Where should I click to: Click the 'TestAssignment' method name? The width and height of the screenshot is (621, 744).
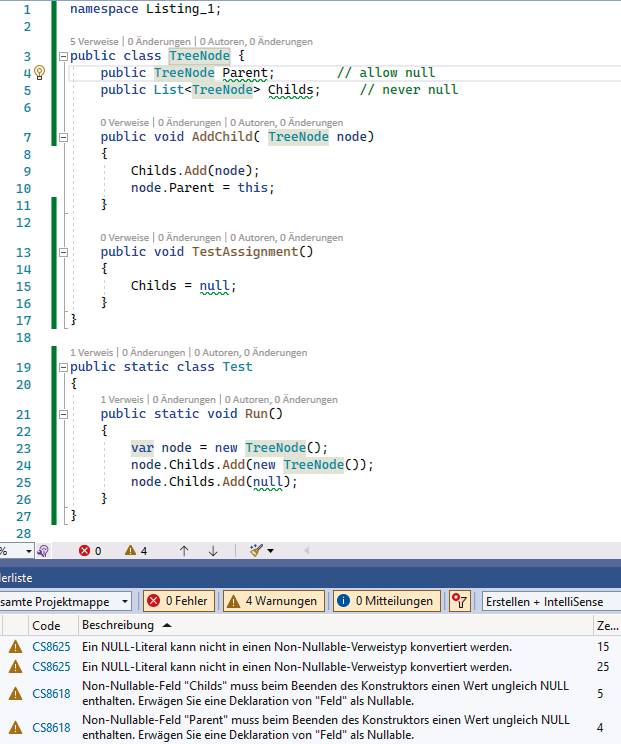point(245,251)
